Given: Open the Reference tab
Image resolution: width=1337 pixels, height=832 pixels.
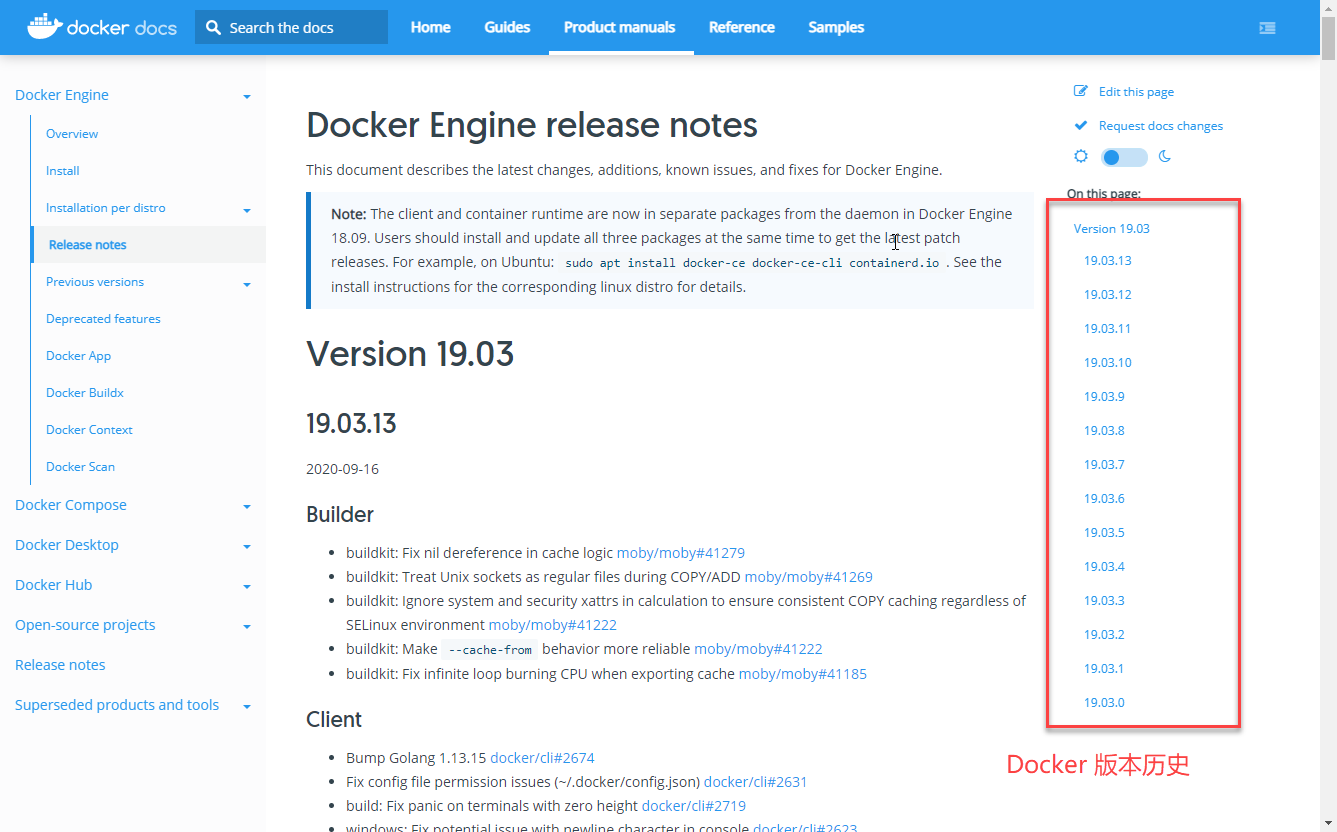Looking at the screenshot, I should [x=742, y=27].
